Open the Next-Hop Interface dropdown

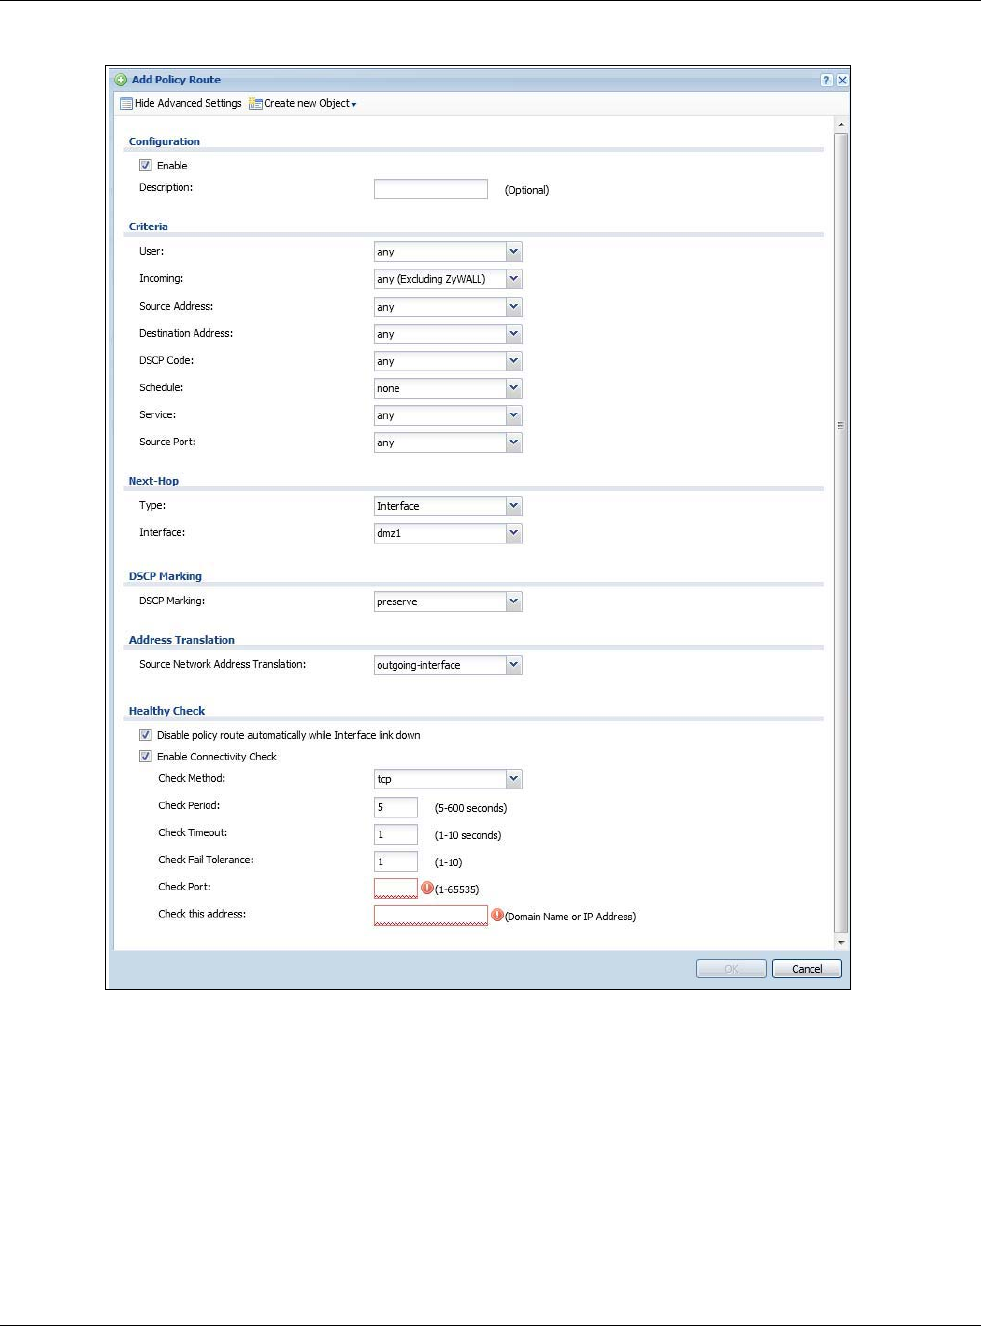pos(514,533)
